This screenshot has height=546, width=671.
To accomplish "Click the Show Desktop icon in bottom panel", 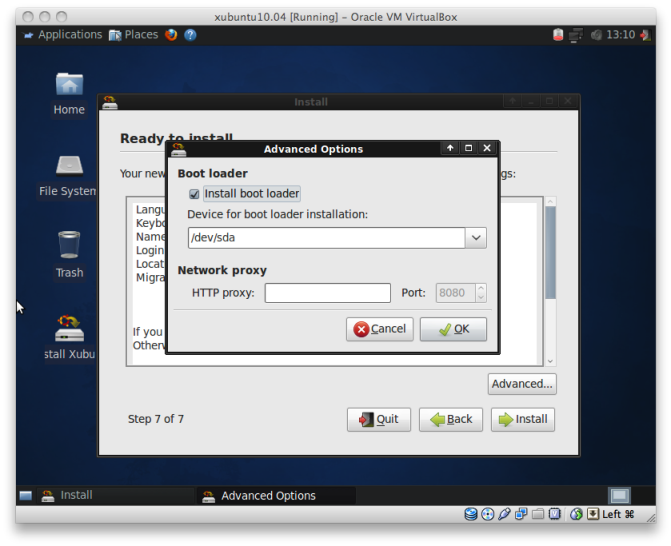I will (26, 496).
